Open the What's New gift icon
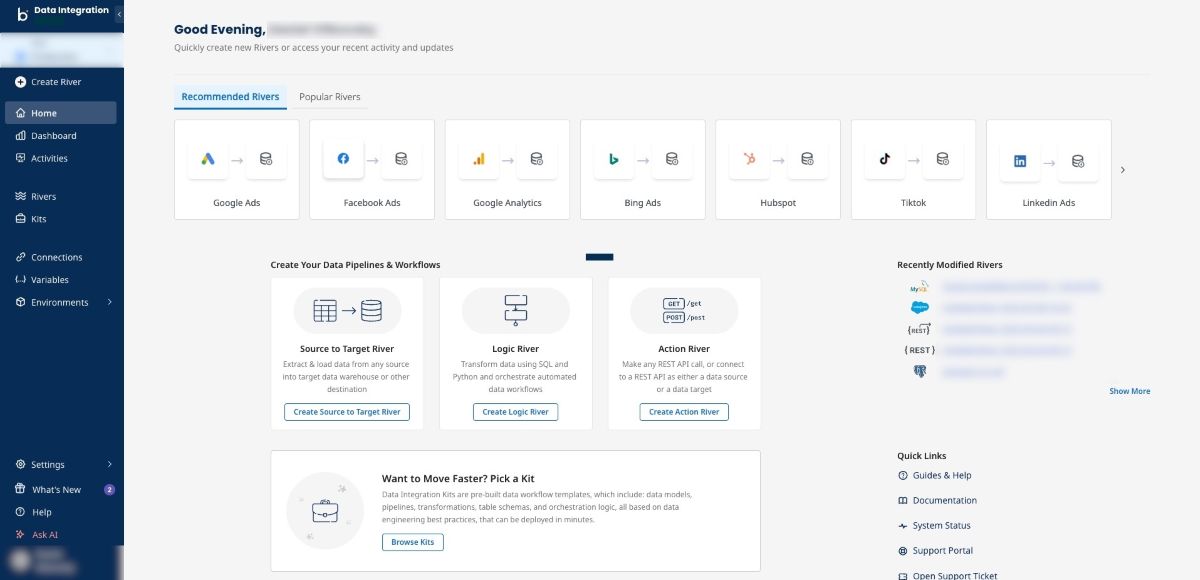This screenshot has width=1200, height=580. point(21,489)
